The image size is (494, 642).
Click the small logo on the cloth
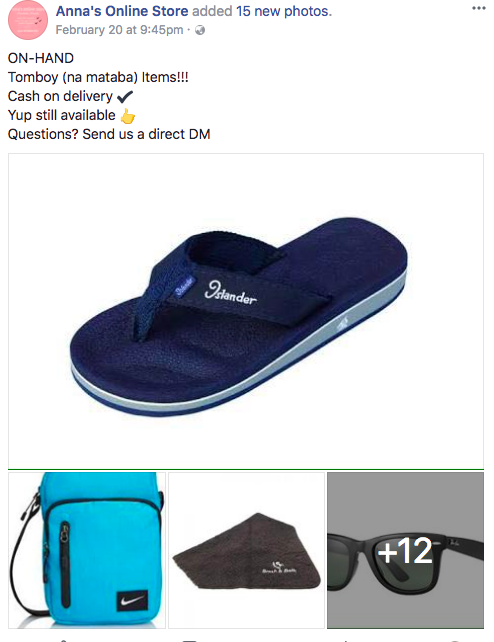click(279, 567)
